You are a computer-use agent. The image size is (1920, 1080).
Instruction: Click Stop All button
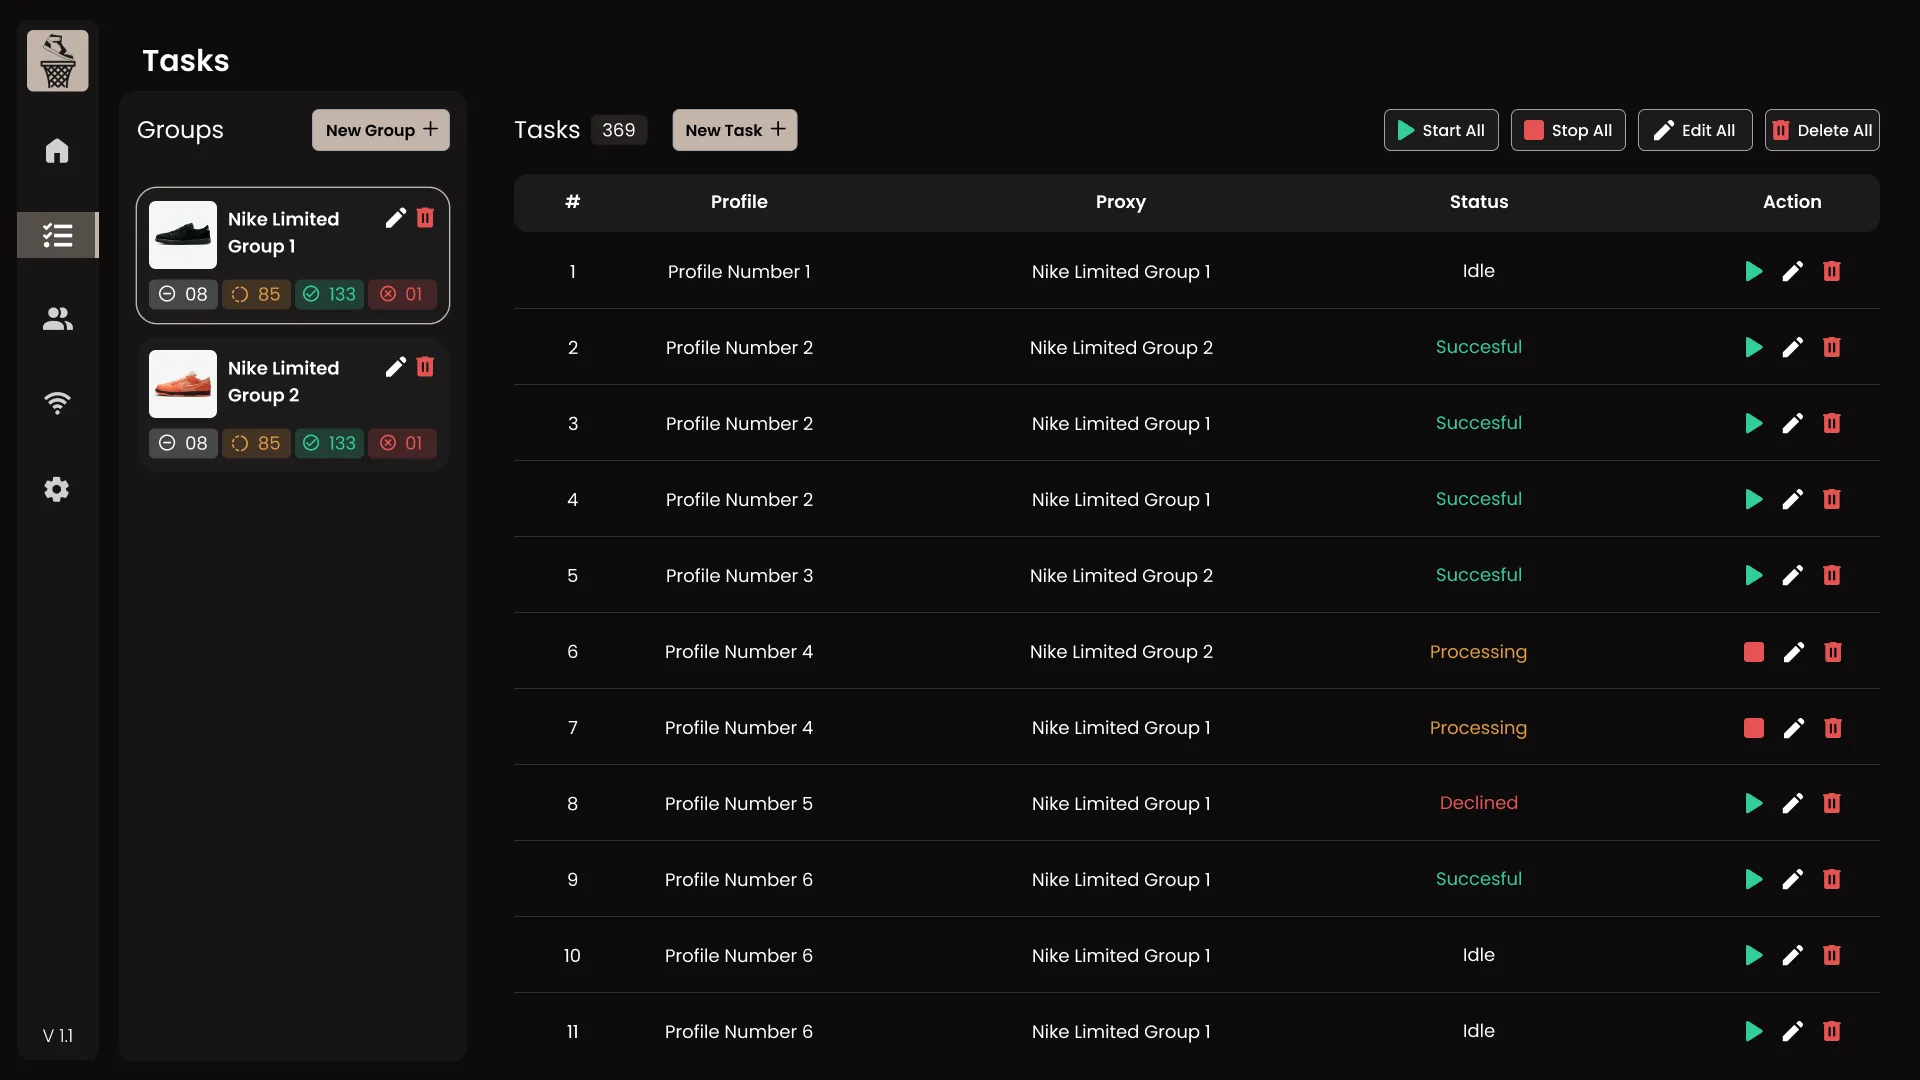click(1568, 130)
